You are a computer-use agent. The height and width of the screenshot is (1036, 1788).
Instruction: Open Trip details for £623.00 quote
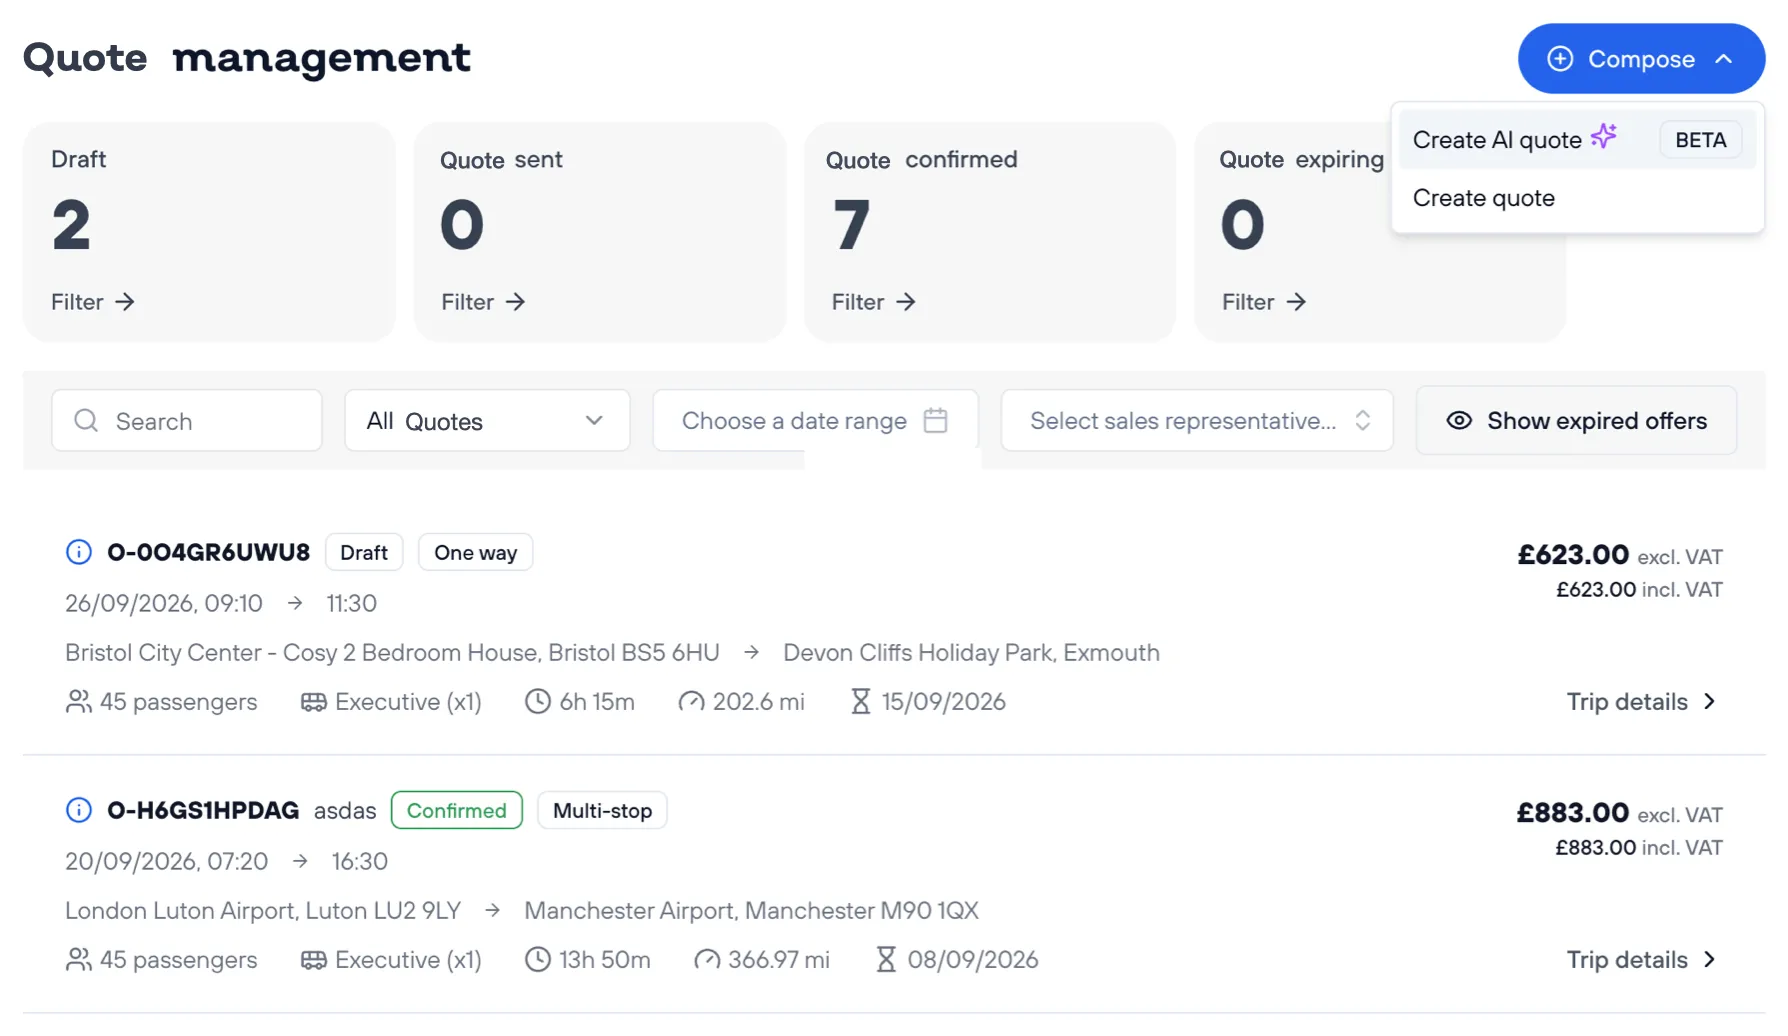(1641, 702)
